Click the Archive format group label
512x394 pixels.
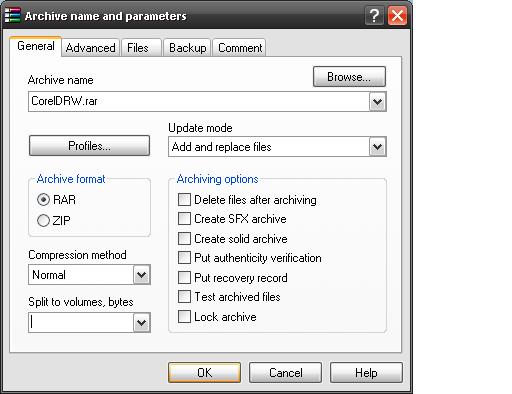(71, 179)
